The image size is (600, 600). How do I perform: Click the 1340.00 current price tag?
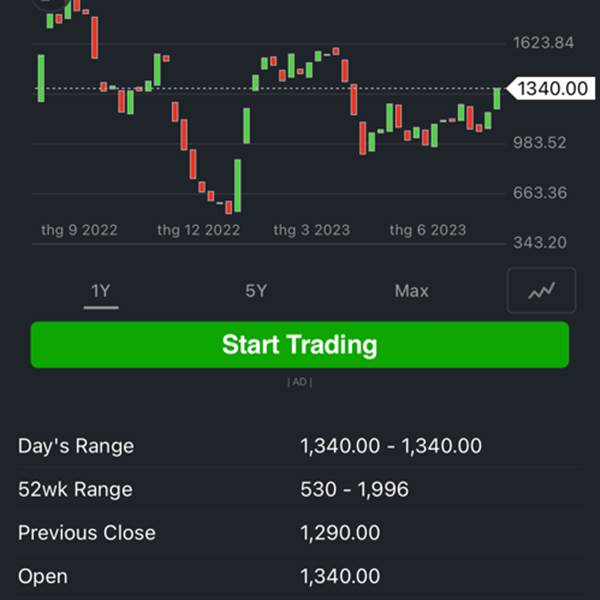tap(552, 89)
